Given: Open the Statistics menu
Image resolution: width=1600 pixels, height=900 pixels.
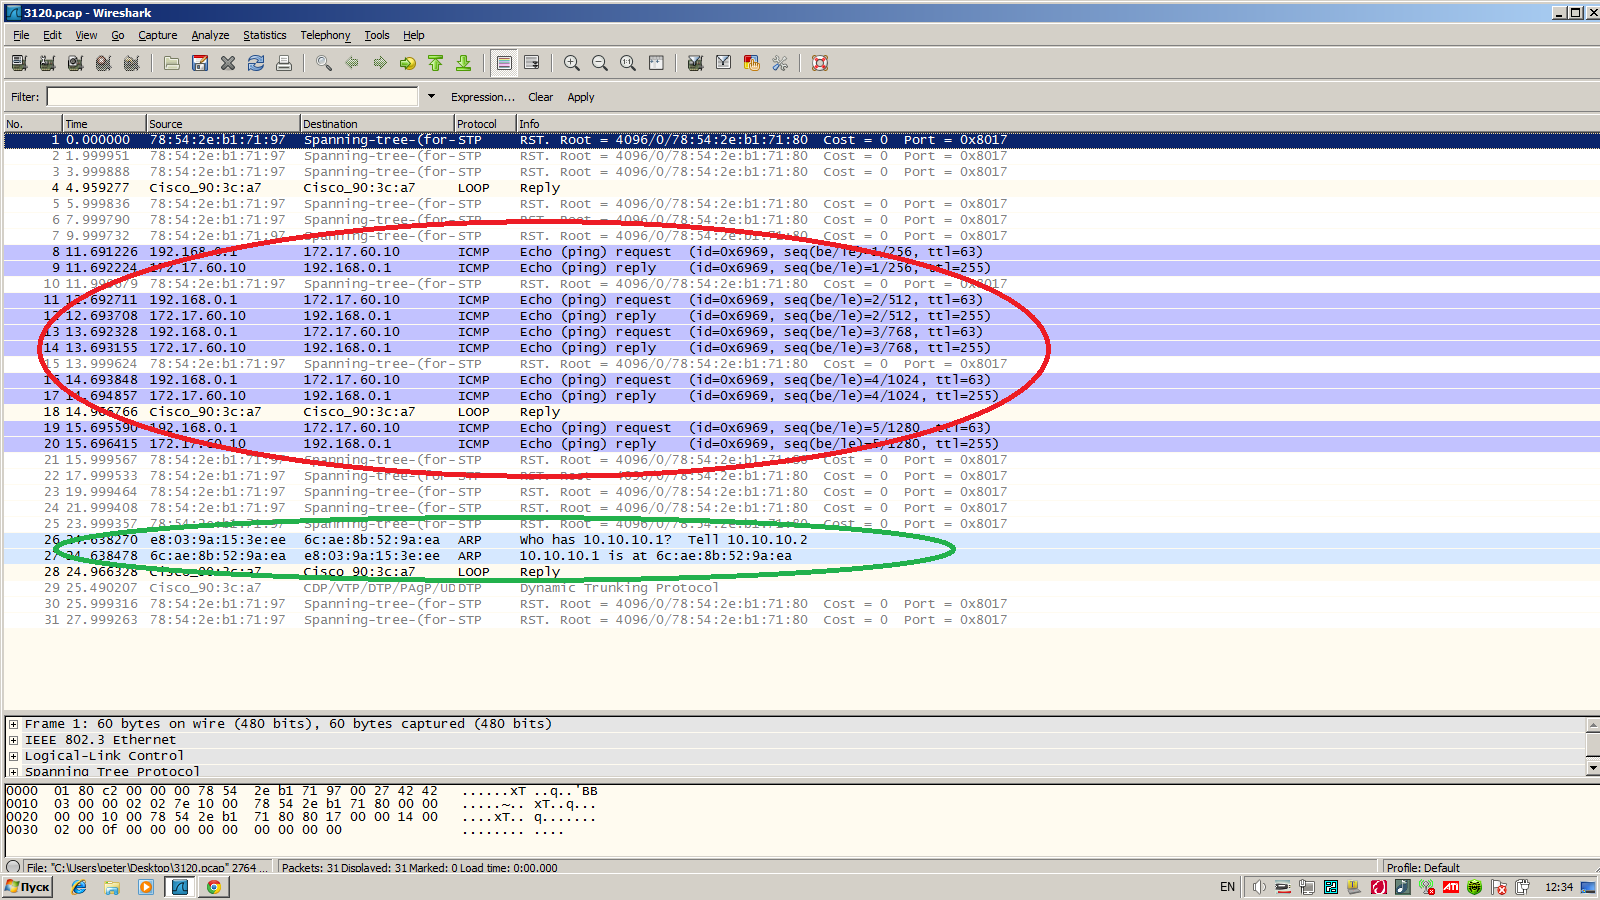Looking at the screenshot, I should coord(264,35).
